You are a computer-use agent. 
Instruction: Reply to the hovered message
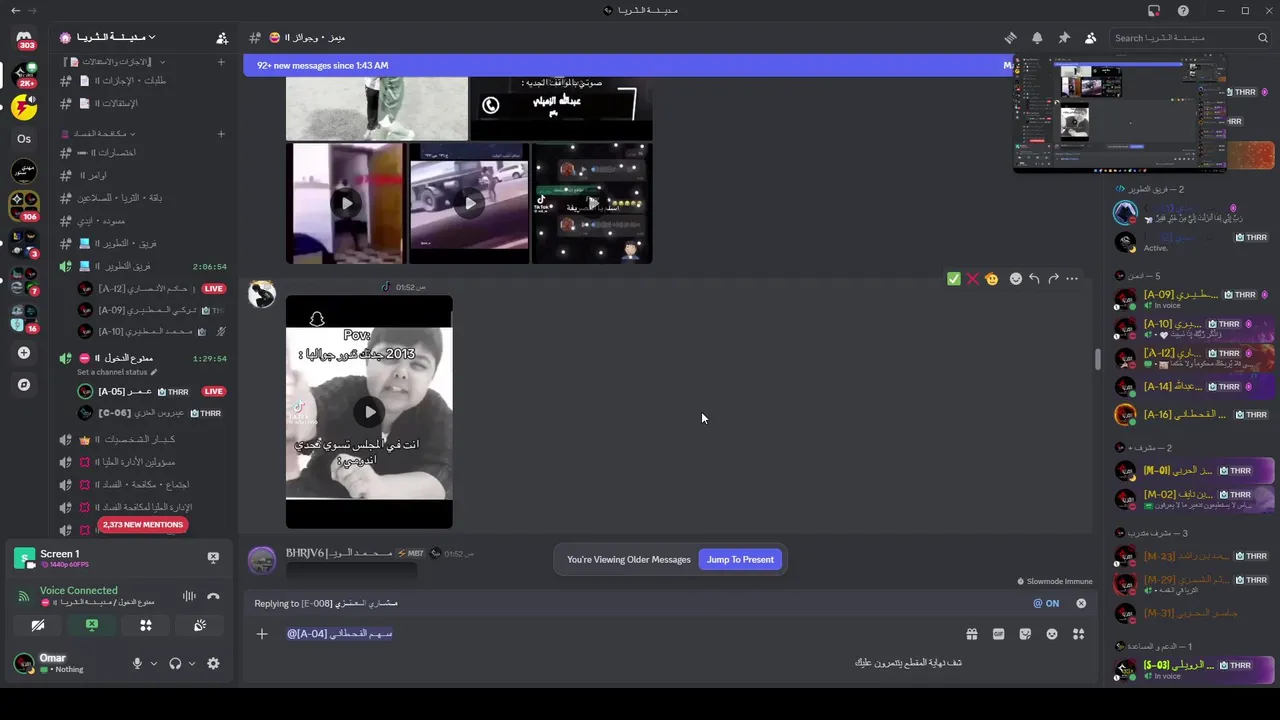pyautogui.click(x=1034, y=279)
